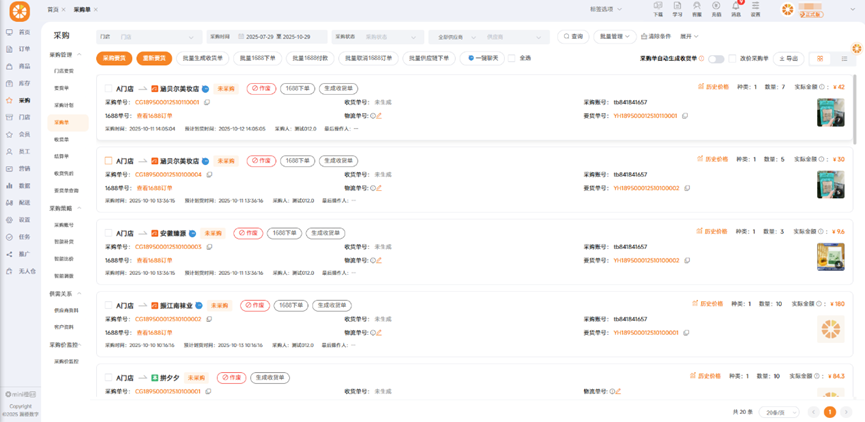Screen dimensions: 865x422
Task: Open 门店要货 in 采购 menu
Action: 64,71
